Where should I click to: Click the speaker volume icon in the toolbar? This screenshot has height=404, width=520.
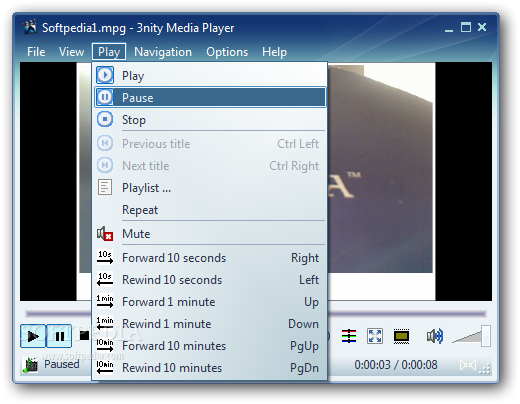pyautogui.click(x=435, y=336)
